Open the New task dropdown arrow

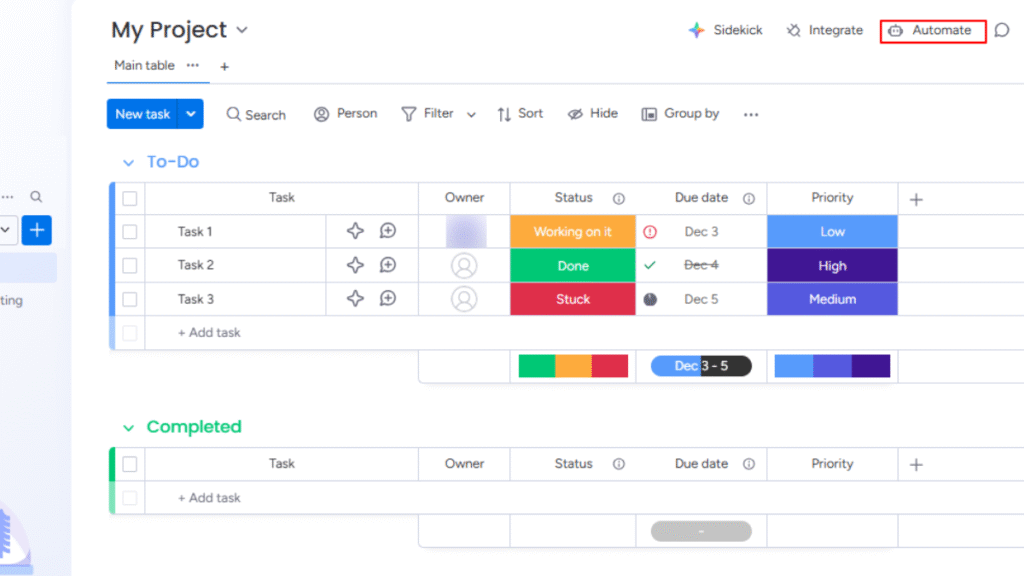coord(190,114)
